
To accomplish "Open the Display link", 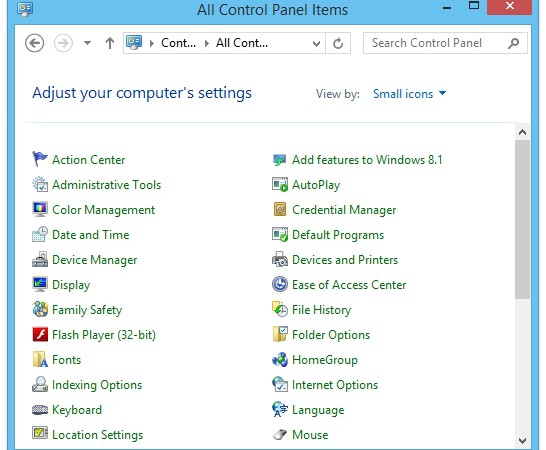I will click(71, 285).
